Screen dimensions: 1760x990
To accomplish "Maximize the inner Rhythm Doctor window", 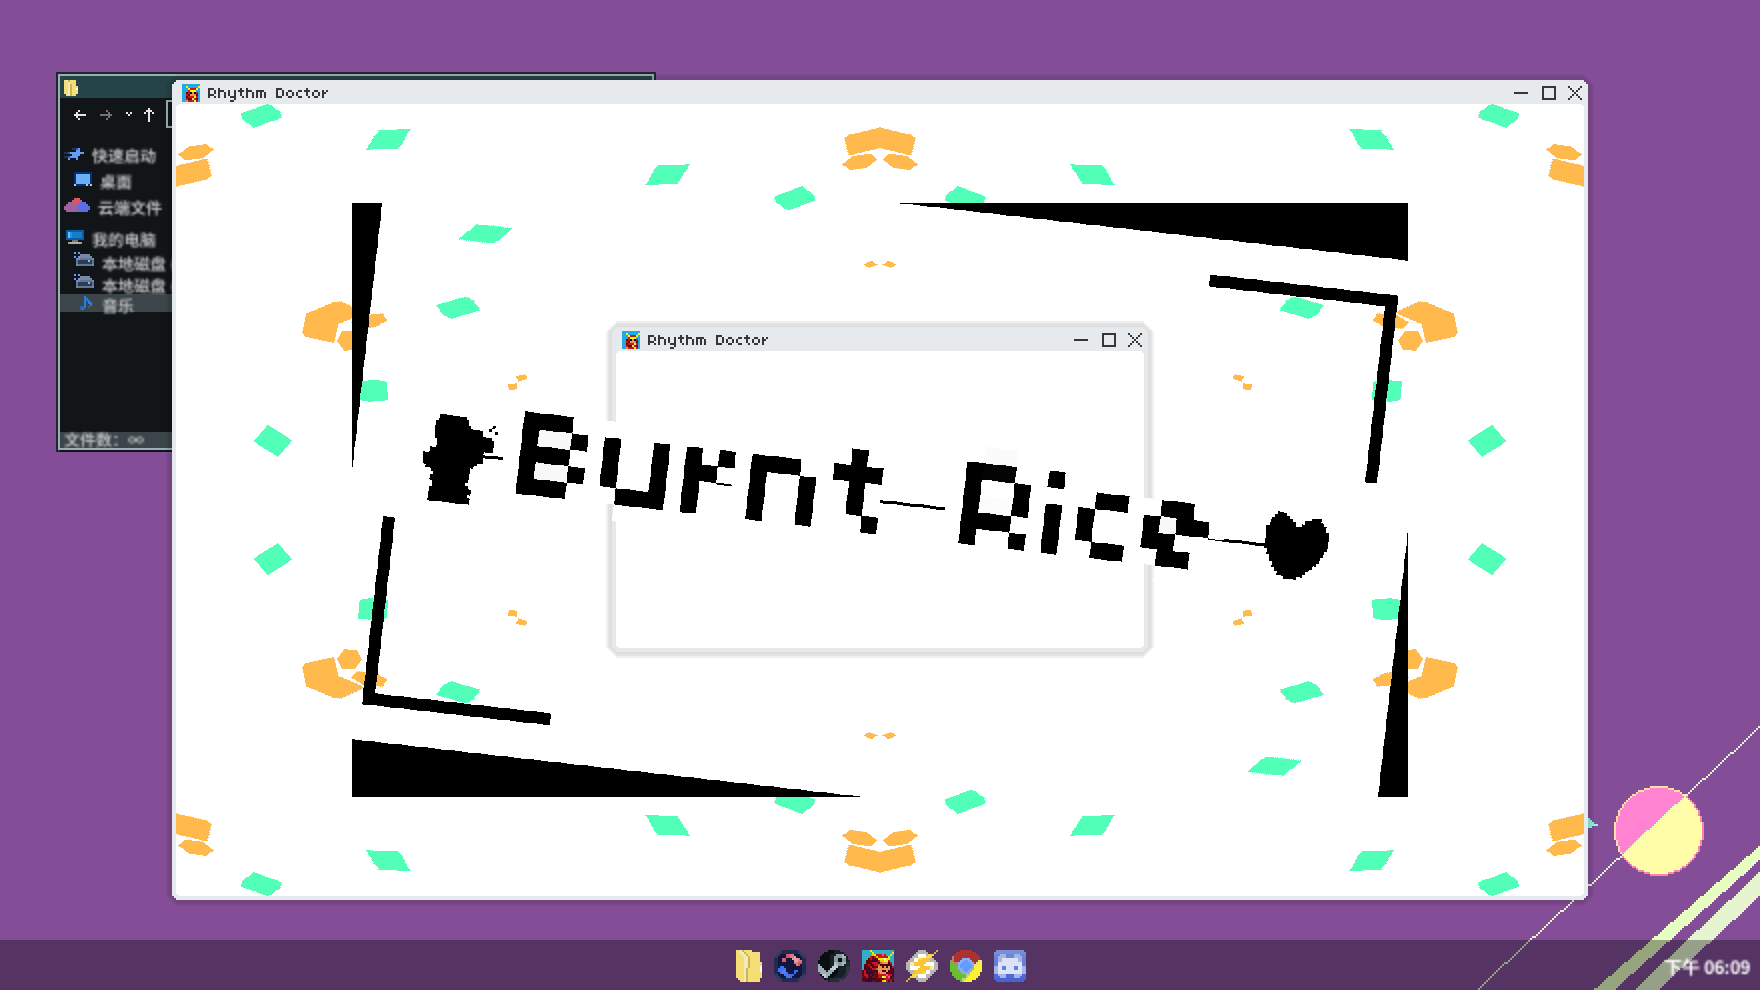I will point(1108,340).
